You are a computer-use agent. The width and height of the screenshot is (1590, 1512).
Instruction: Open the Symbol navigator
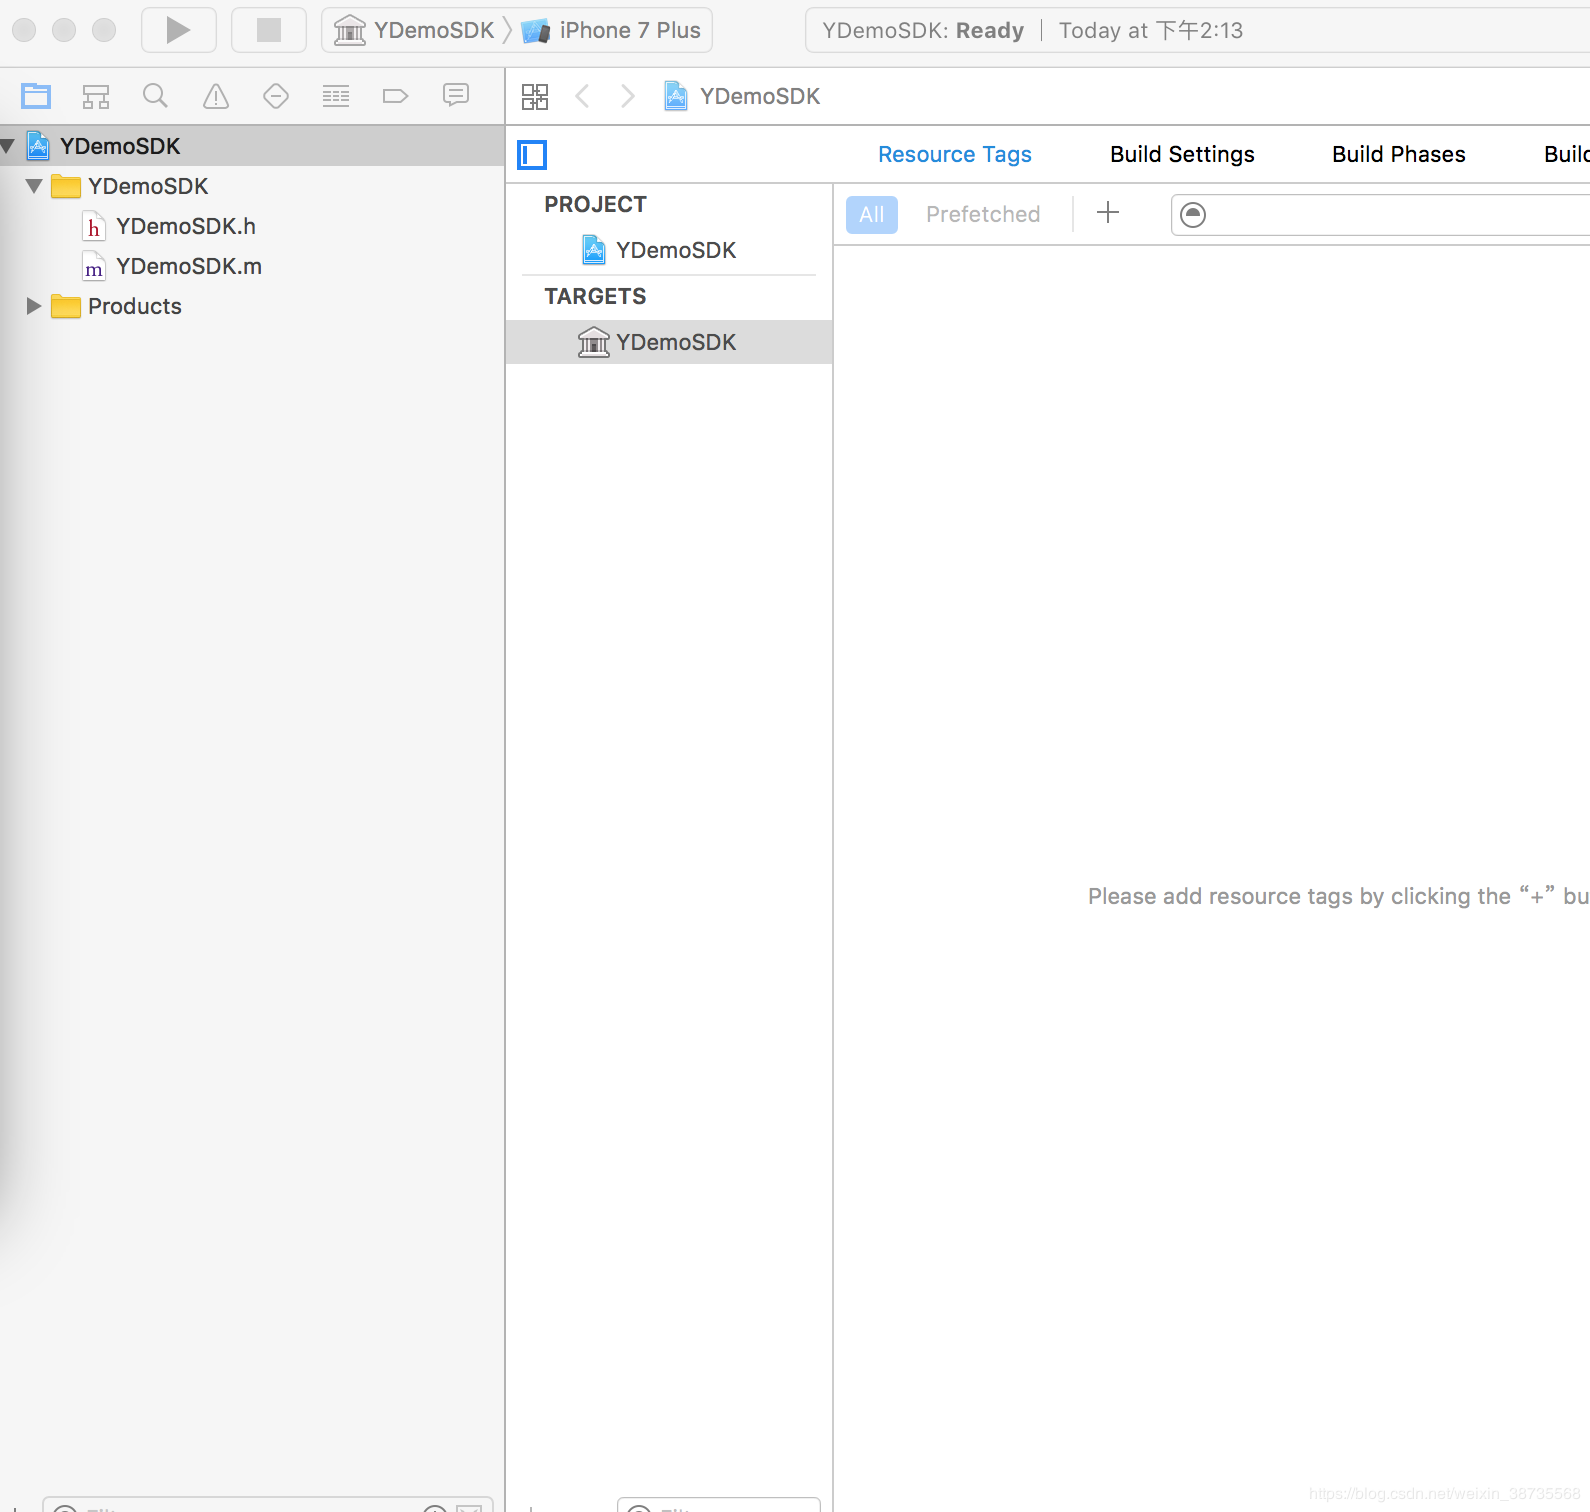click(96, 96)
